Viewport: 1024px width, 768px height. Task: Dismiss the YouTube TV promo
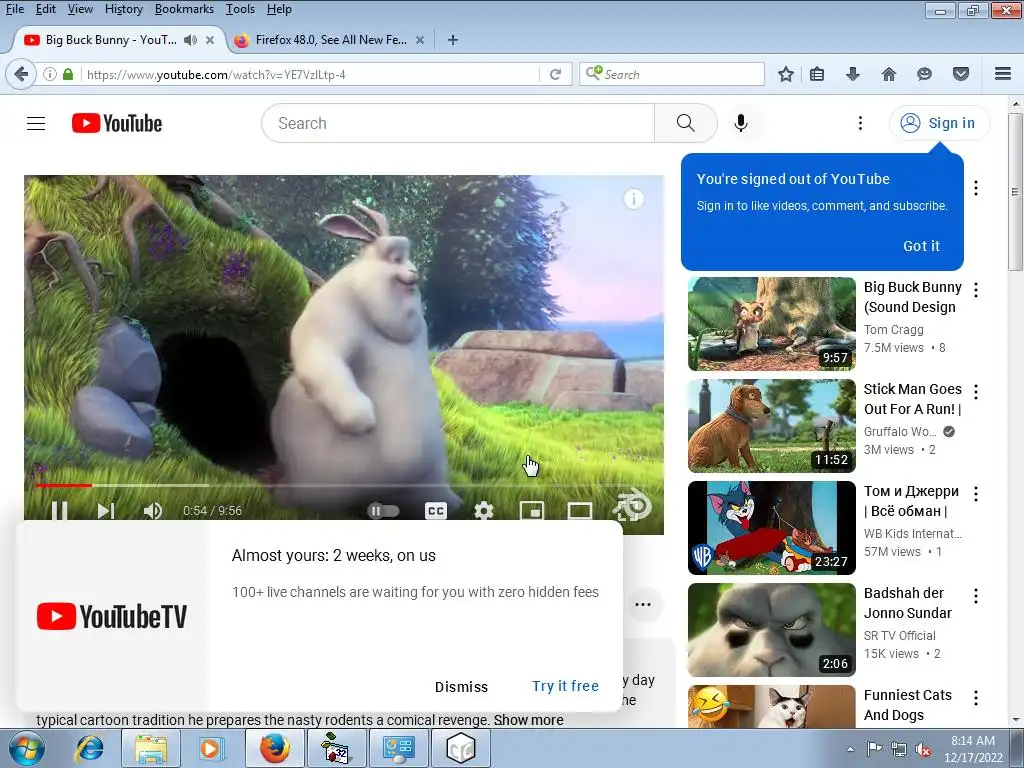tap(461, 687)
